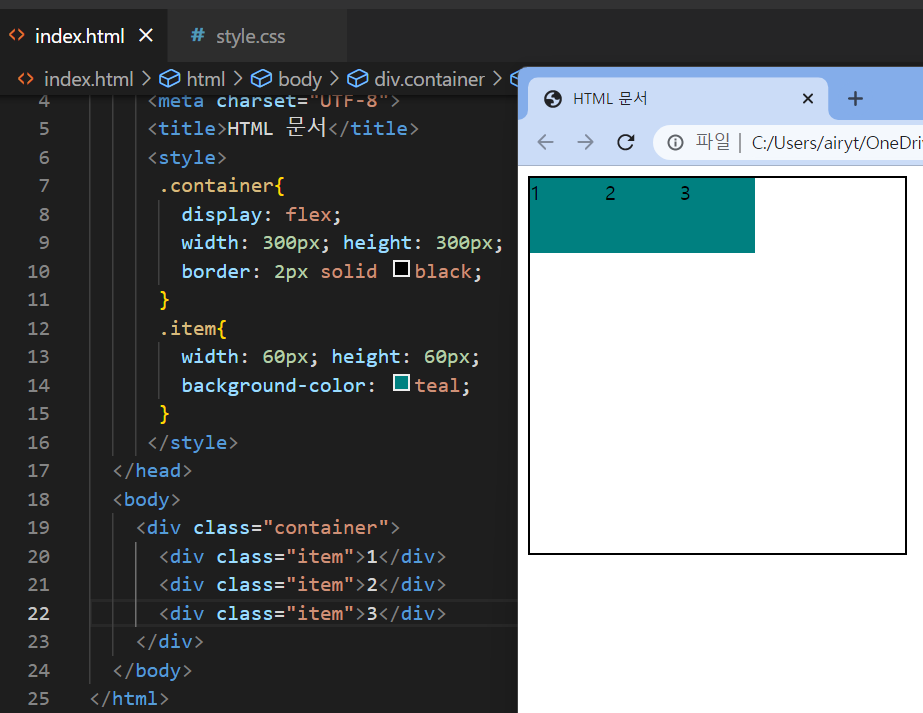Click the cube icon before div.container breadcrumb
923x713 pixels.
pos(357,78)
